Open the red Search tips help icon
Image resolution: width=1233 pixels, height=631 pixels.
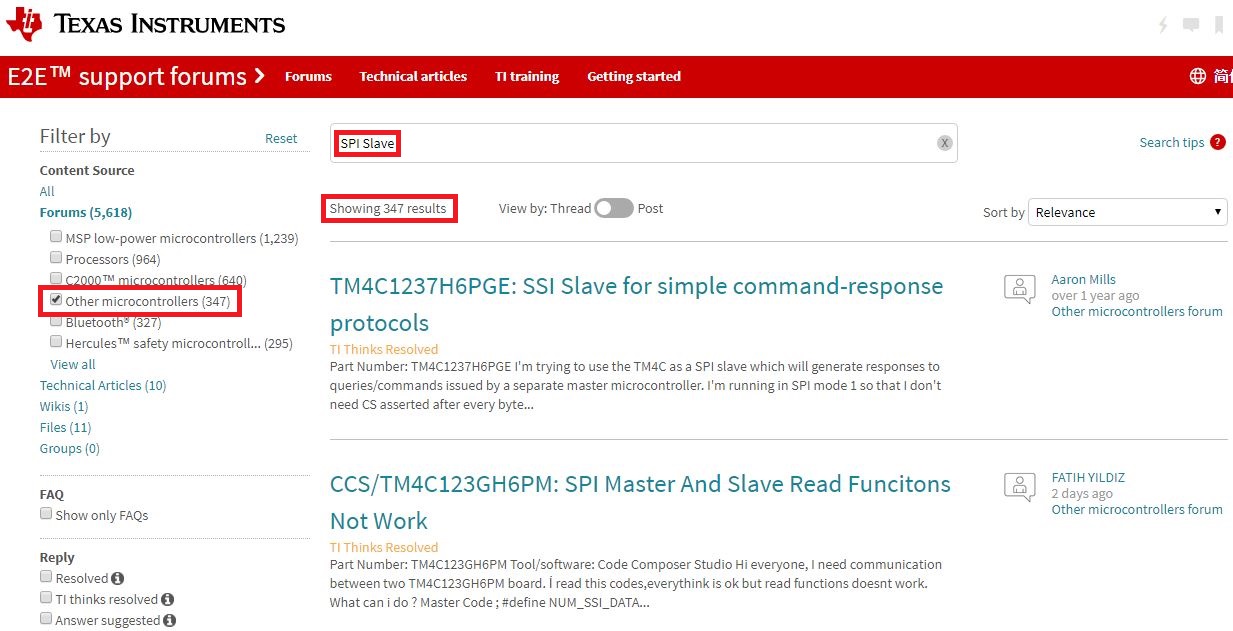pos(1217,142)
